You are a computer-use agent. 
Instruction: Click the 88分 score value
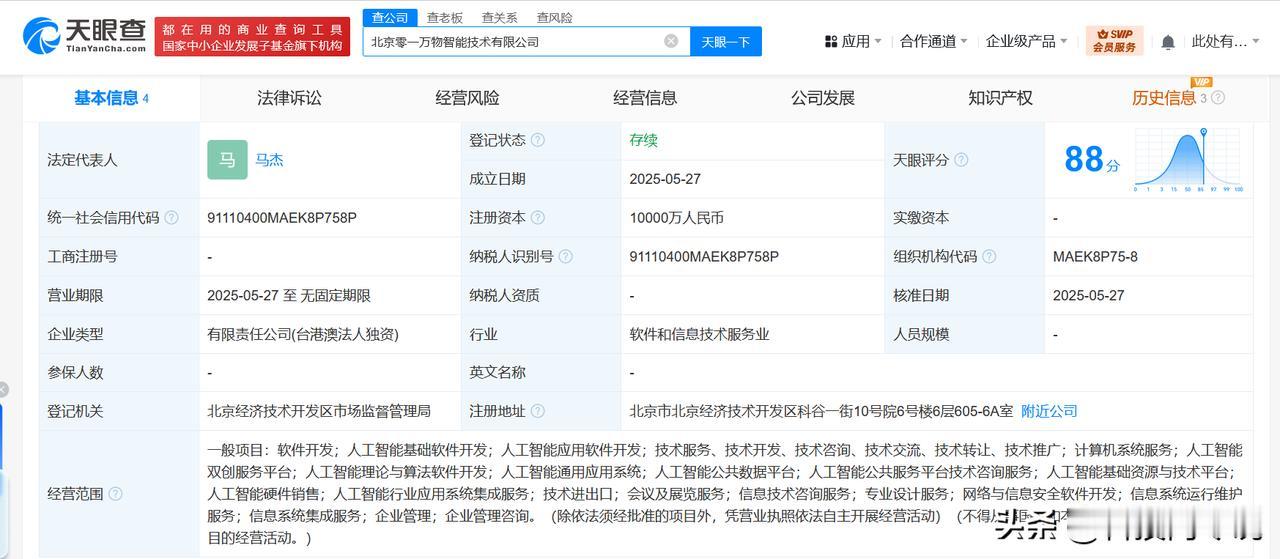tap(1092, 160)
